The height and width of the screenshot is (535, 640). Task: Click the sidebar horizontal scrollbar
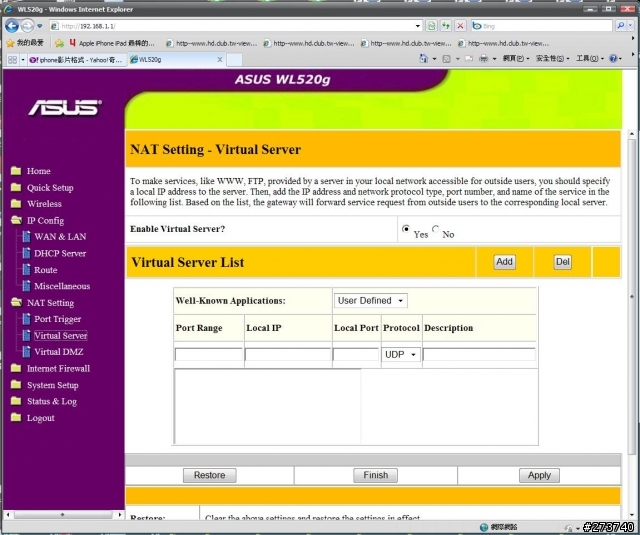63,515
